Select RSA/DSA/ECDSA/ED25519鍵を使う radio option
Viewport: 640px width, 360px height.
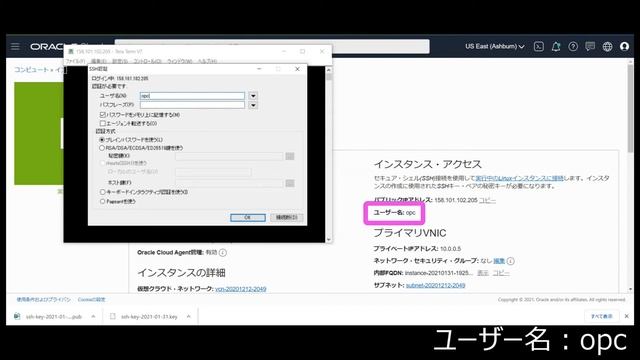102,148
